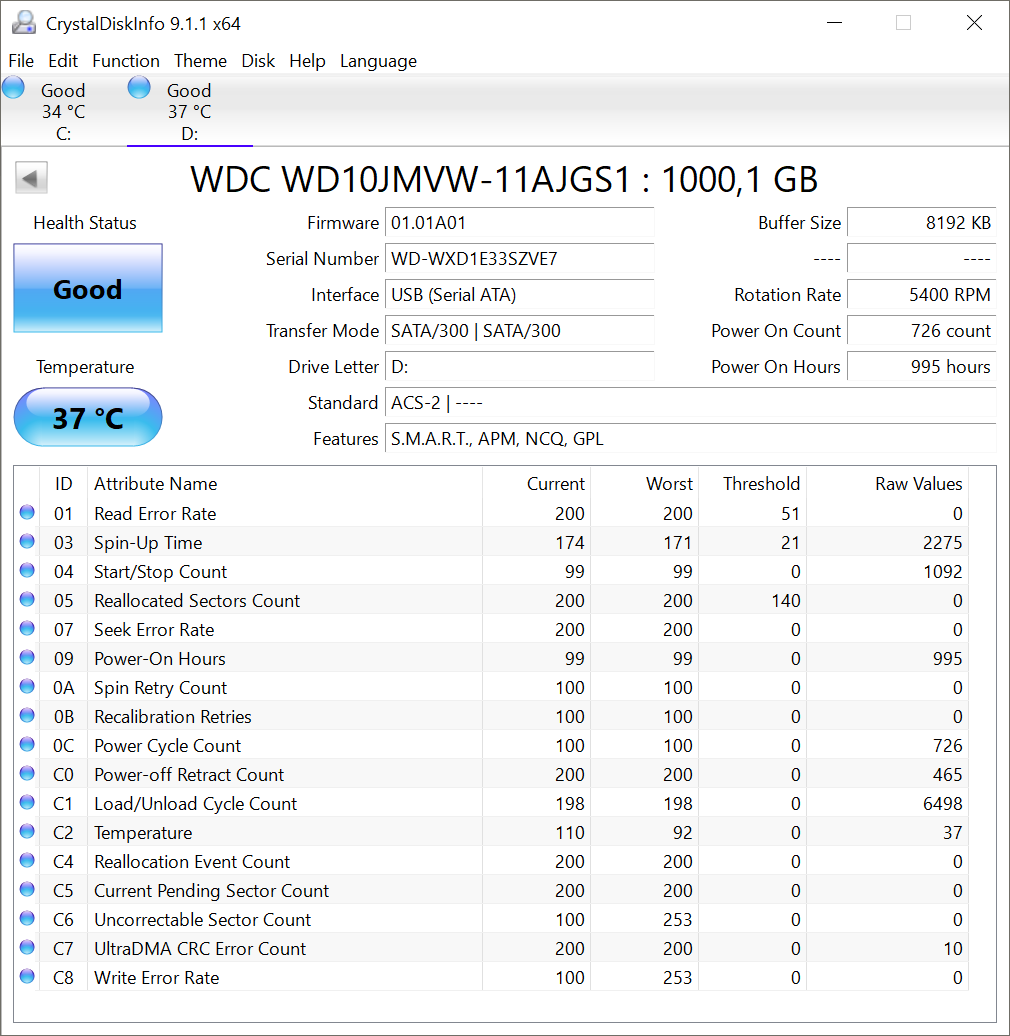Click the ID column header

(63, 484)
